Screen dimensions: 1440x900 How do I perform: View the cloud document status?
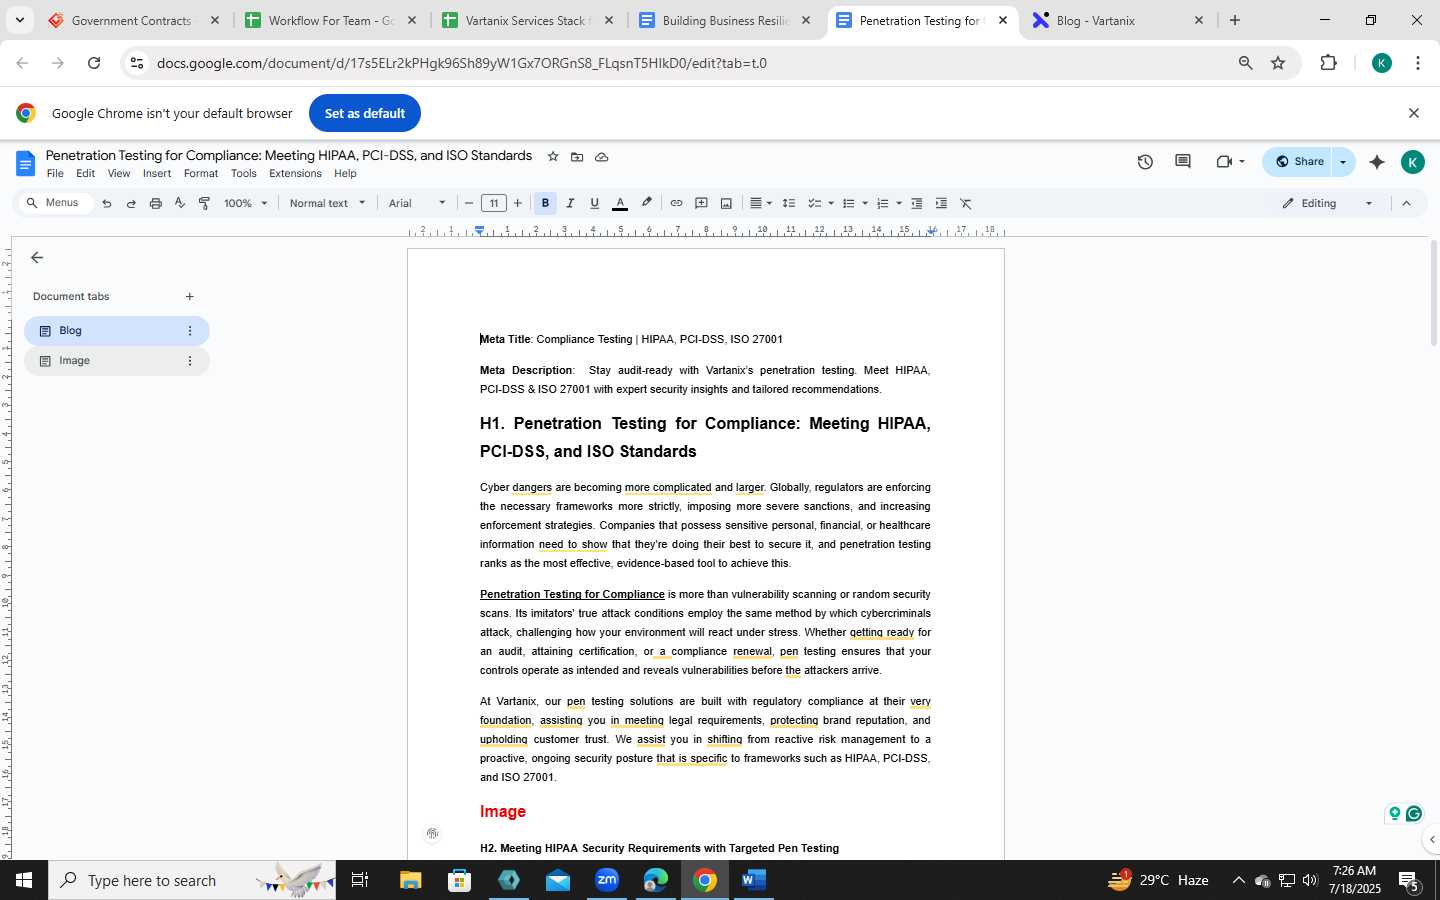click(x=602, y=157)
